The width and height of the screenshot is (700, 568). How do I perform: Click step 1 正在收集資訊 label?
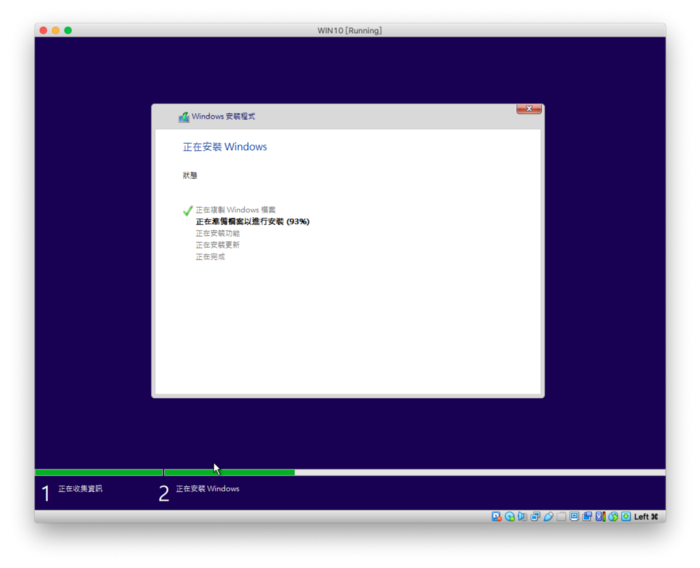(80, 489)
